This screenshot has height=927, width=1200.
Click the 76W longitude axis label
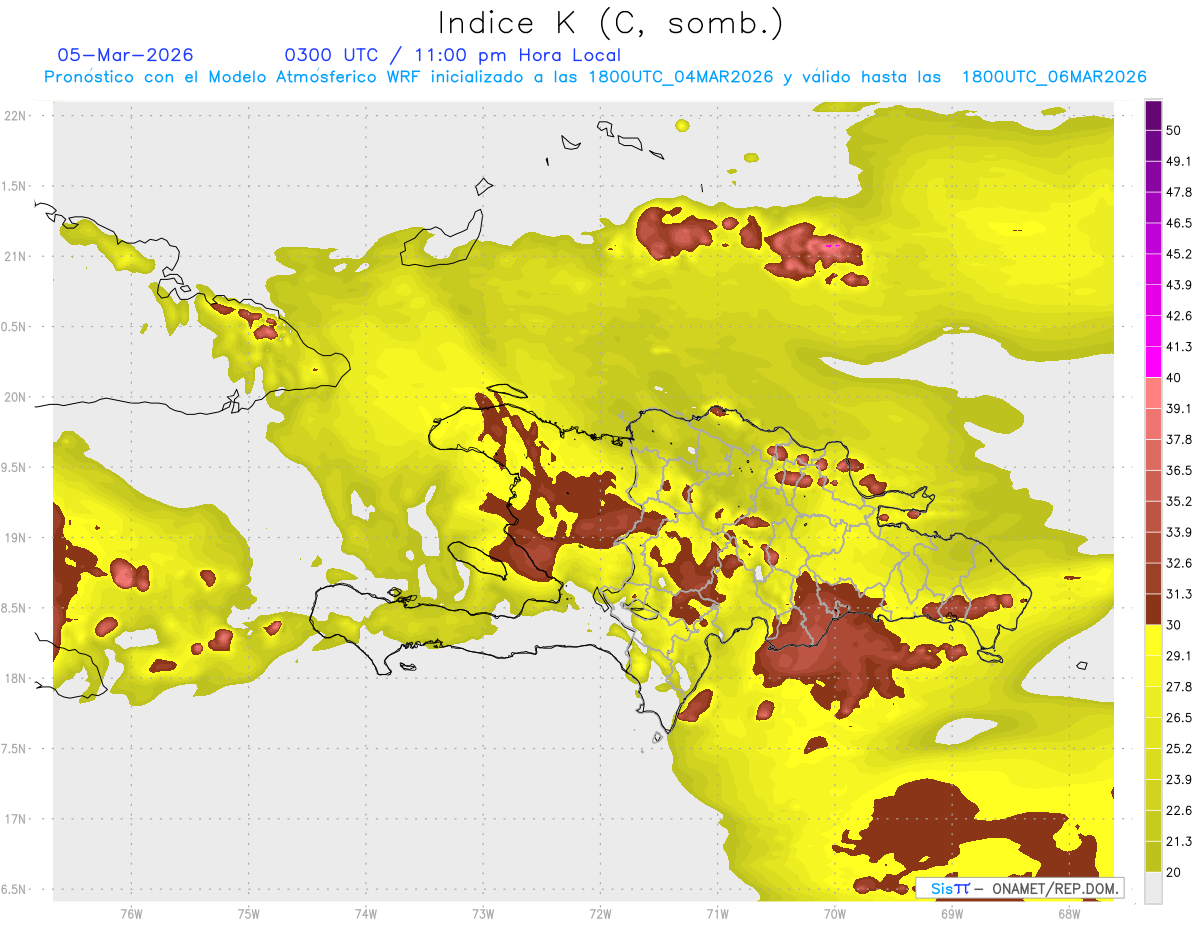[x=131, y=913]
